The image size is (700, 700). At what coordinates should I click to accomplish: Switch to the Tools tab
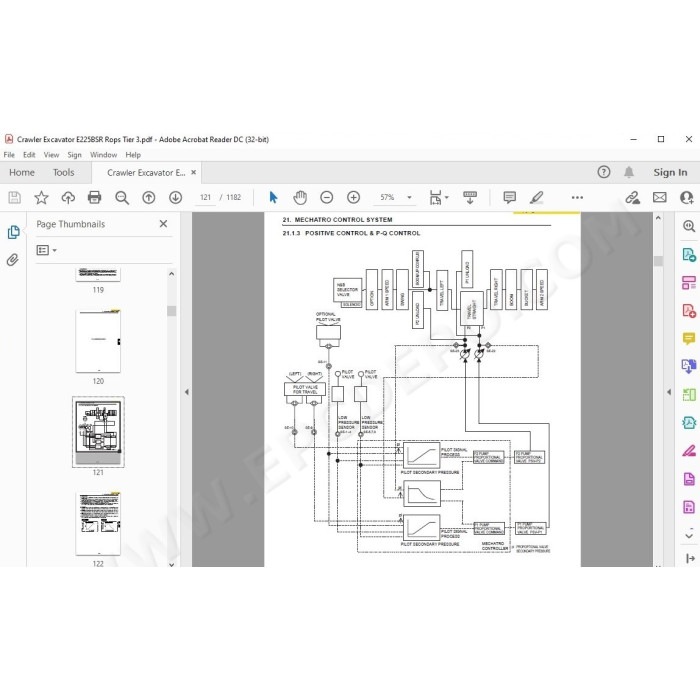63,172
